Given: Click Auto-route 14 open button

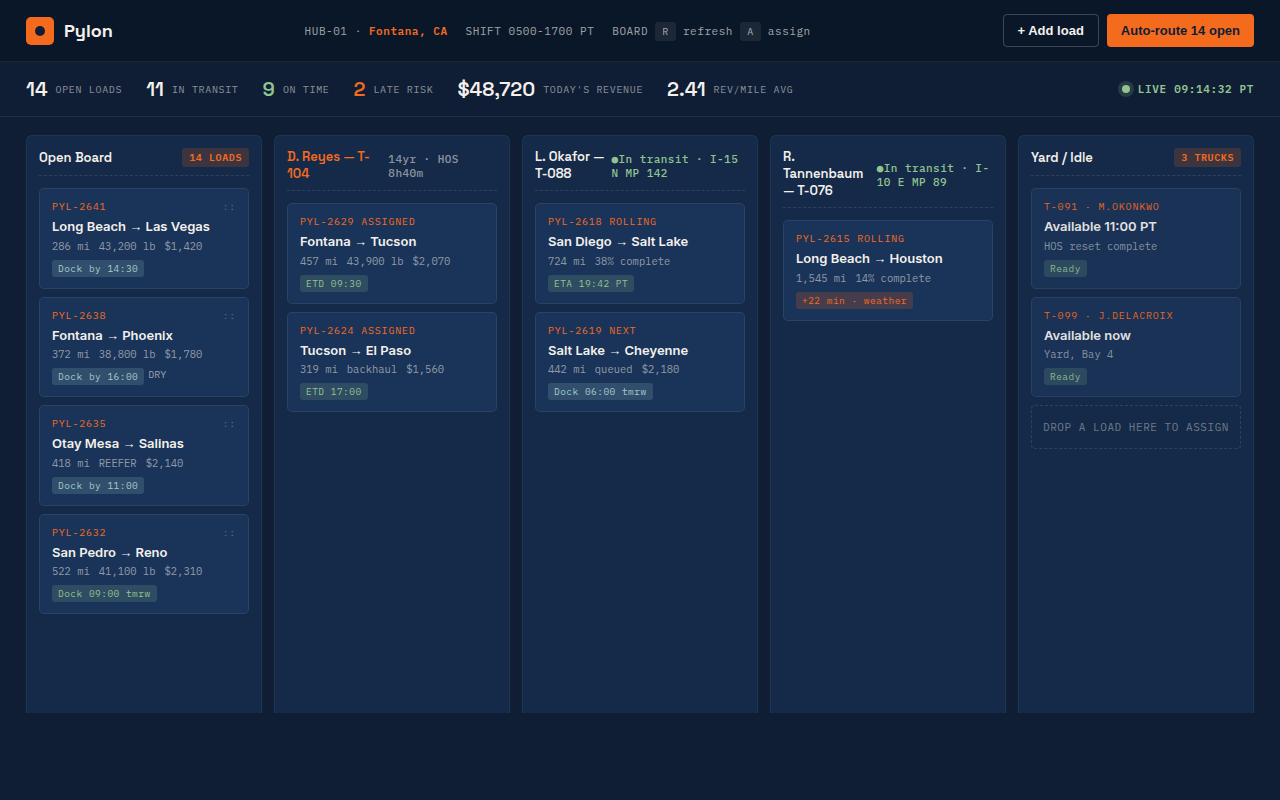Looking at the screenshot, I should 1180,31.
